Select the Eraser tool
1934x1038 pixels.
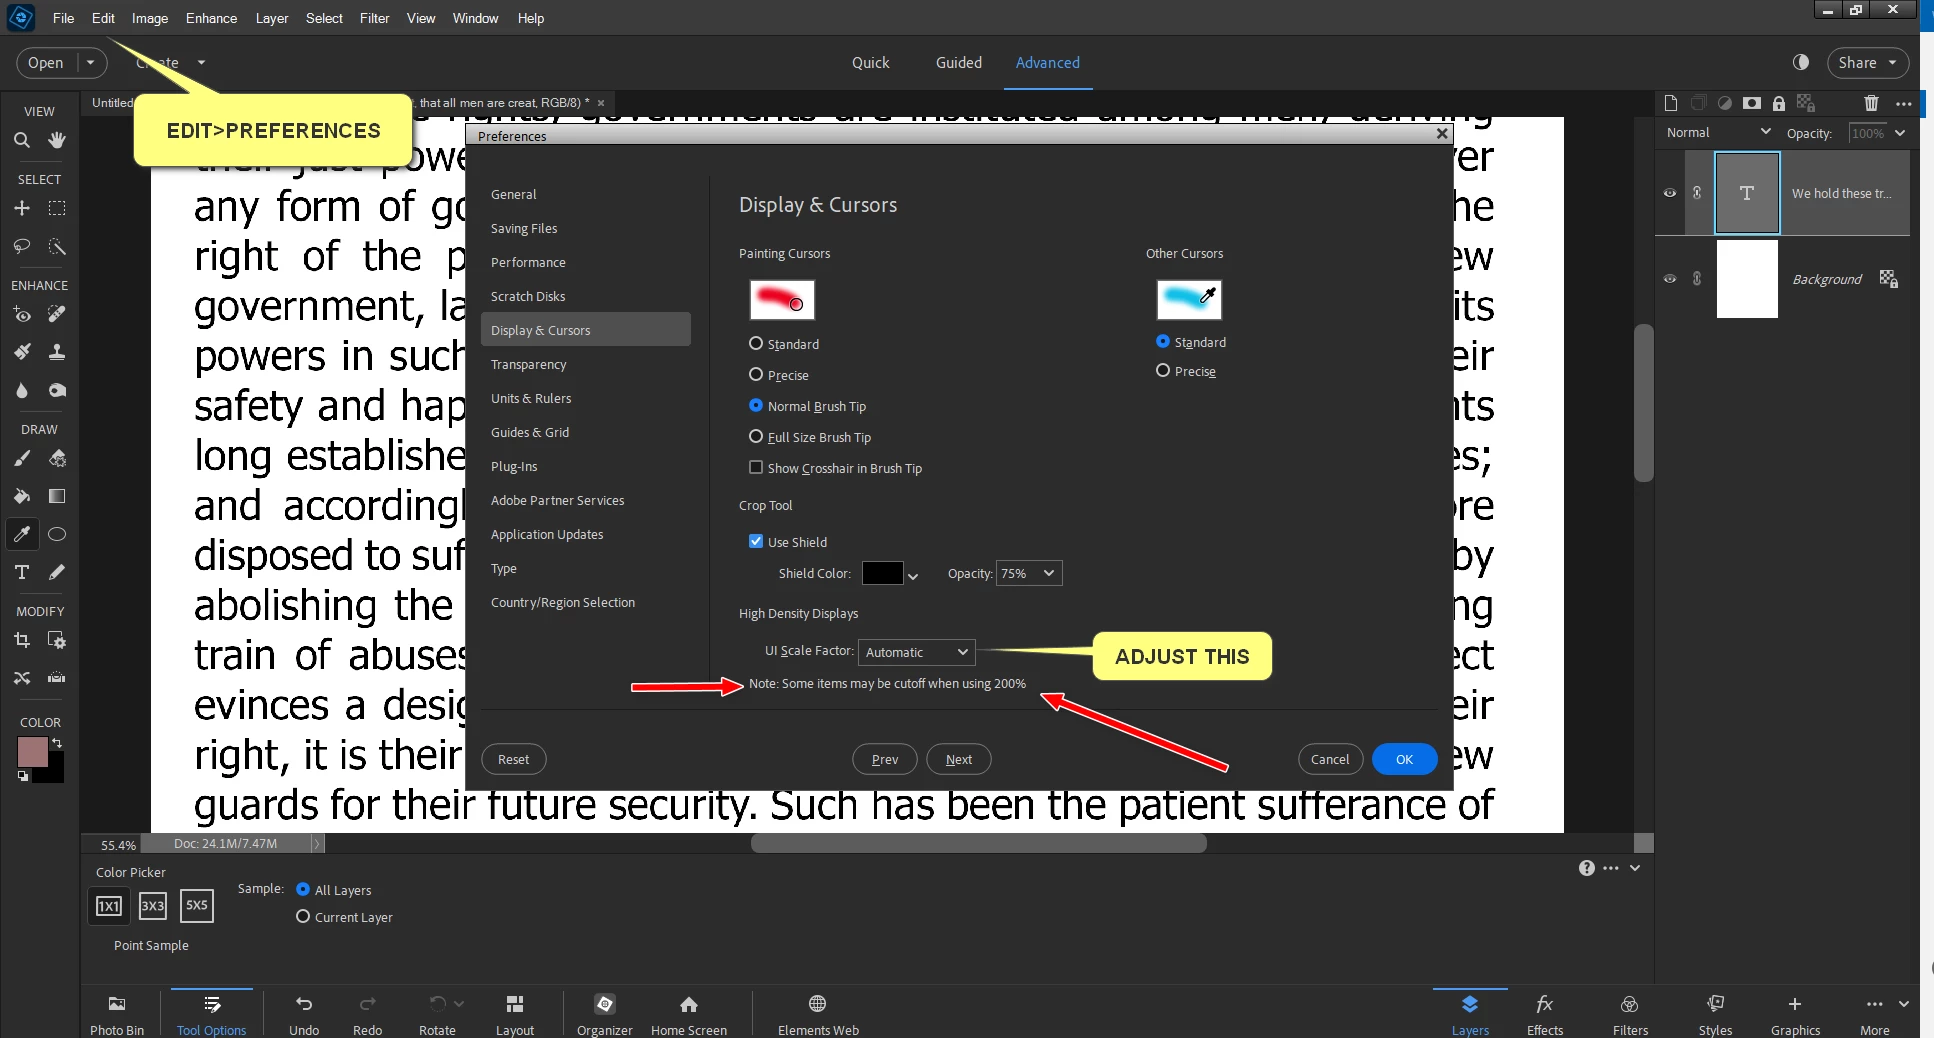click(x=57, y=458)
